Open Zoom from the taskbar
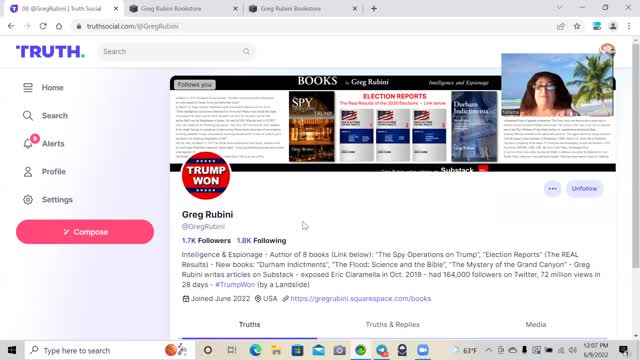Viewport: 640px width, 360px height. click(423, 350)
